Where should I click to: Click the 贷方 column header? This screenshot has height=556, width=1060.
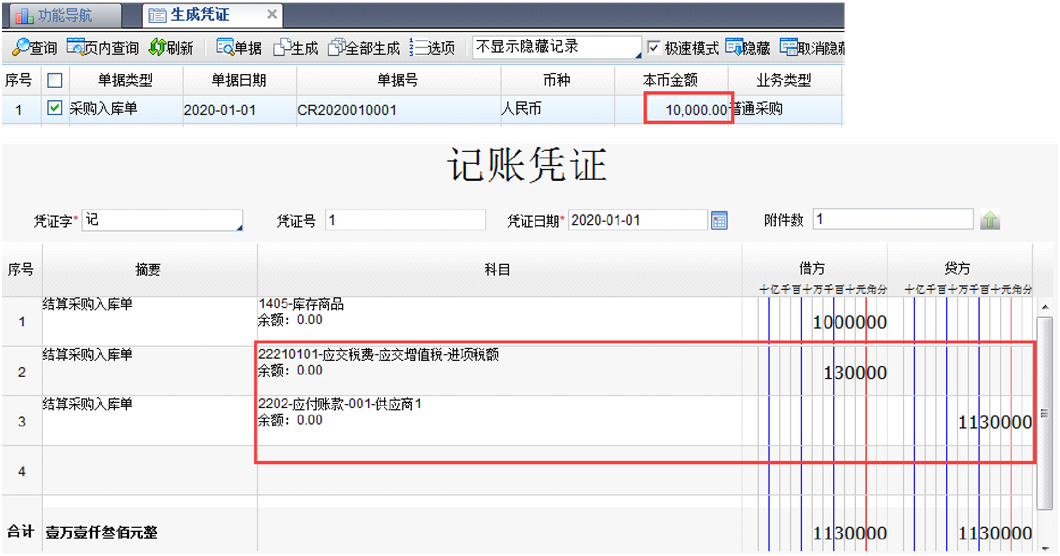(x=959, y=269)
